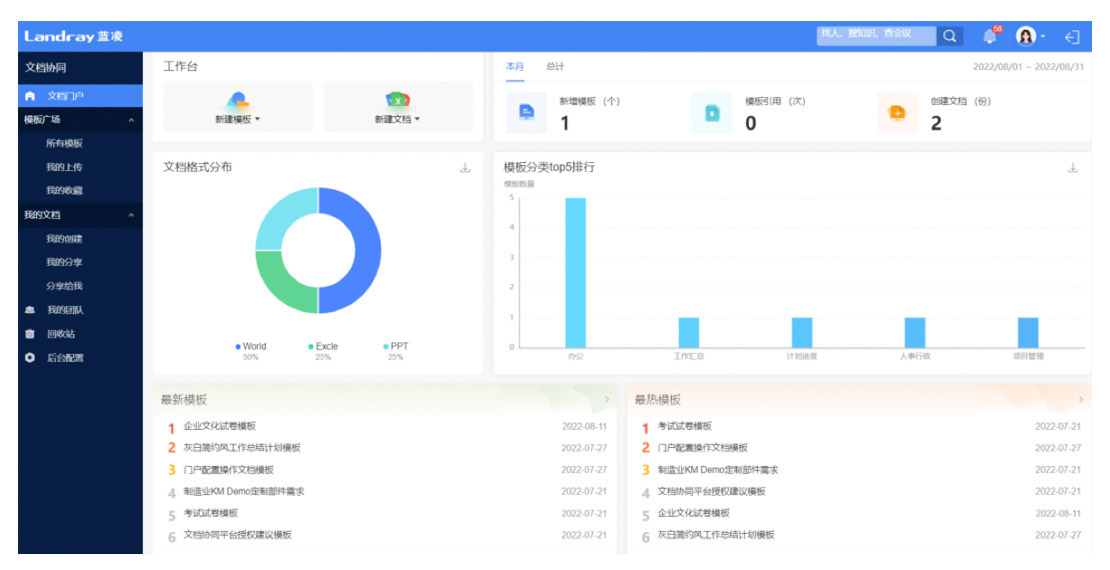Toggle PPT legend item in chart
The width and height of the screenshot is (1110, 570).
point(396,347)
